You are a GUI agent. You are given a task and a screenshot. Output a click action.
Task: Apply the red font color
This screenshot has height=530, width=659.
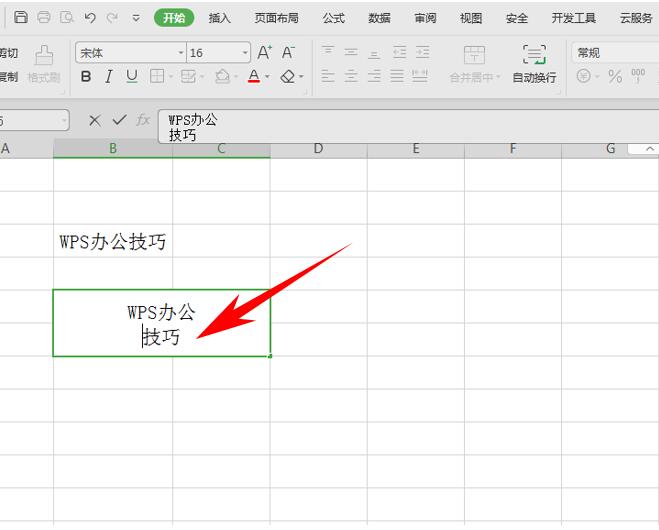pos(254,76)
